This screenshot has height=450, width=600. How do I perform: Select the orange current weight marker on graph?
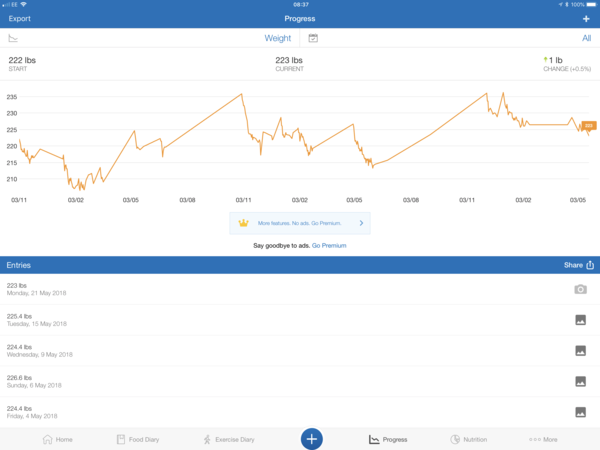tap(589, 126)
